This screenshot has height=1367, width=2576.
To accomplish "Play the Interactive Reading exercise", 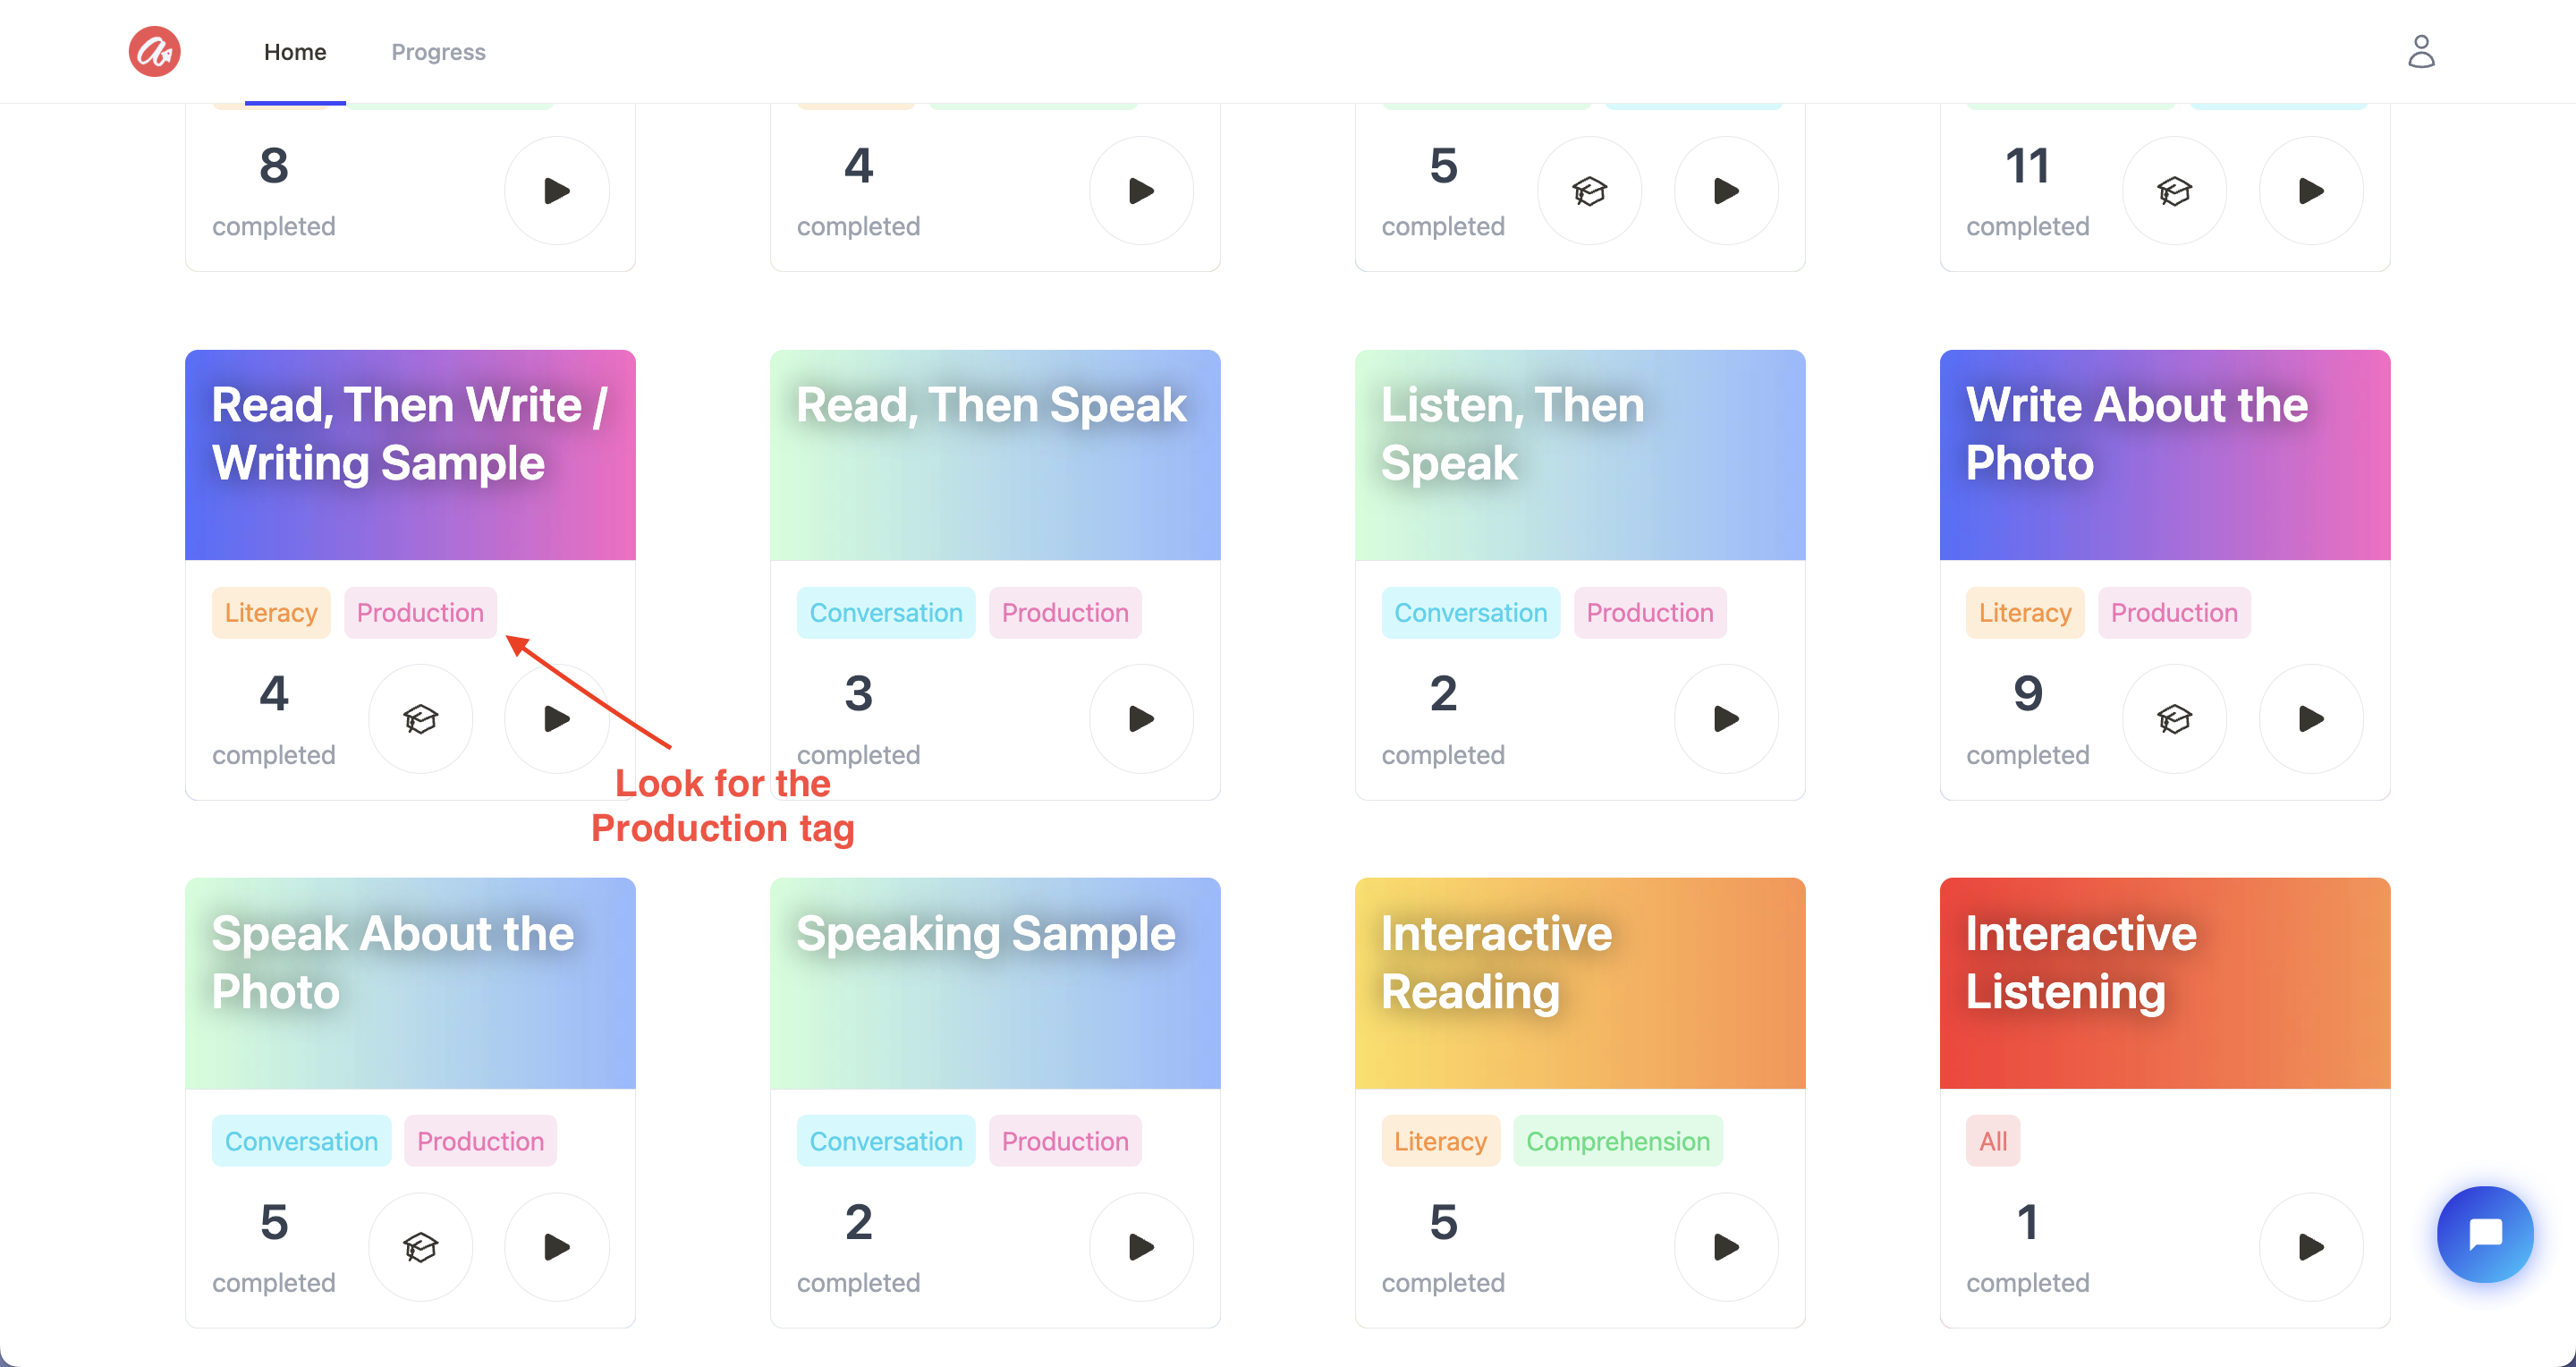I will point(1726,1246).
